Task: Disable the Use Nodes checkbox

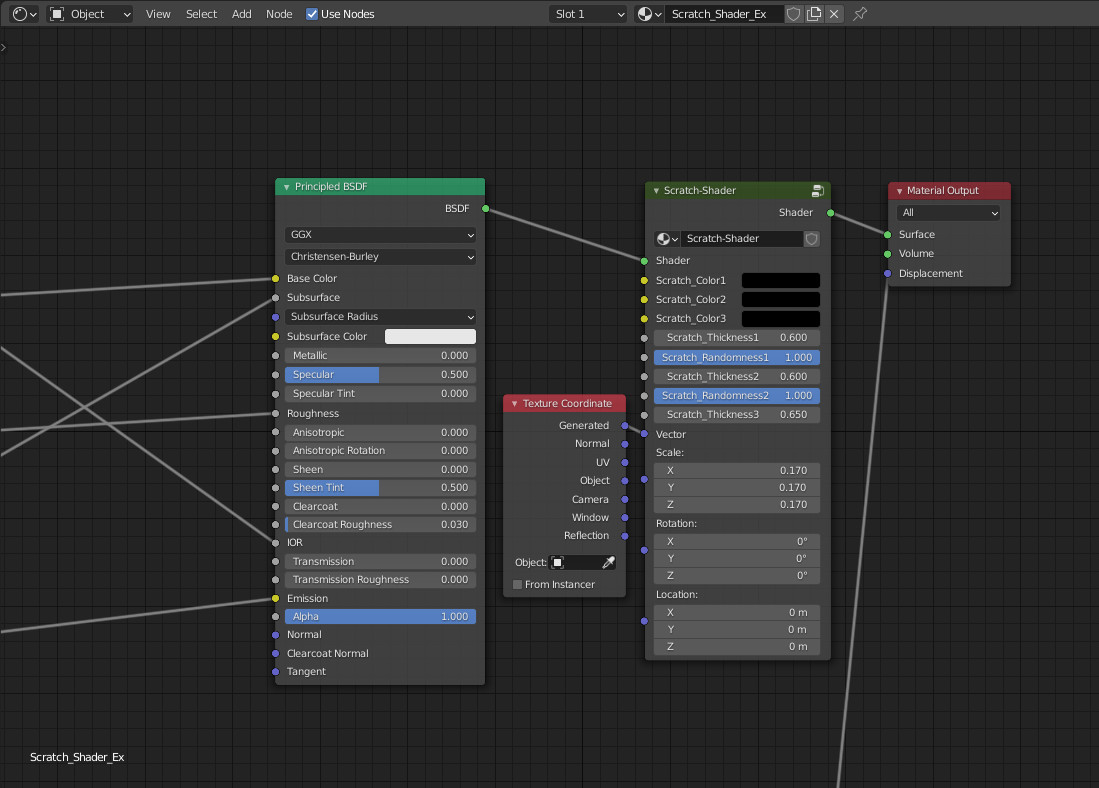Action: pyautogui.click(x=312, y=14)
